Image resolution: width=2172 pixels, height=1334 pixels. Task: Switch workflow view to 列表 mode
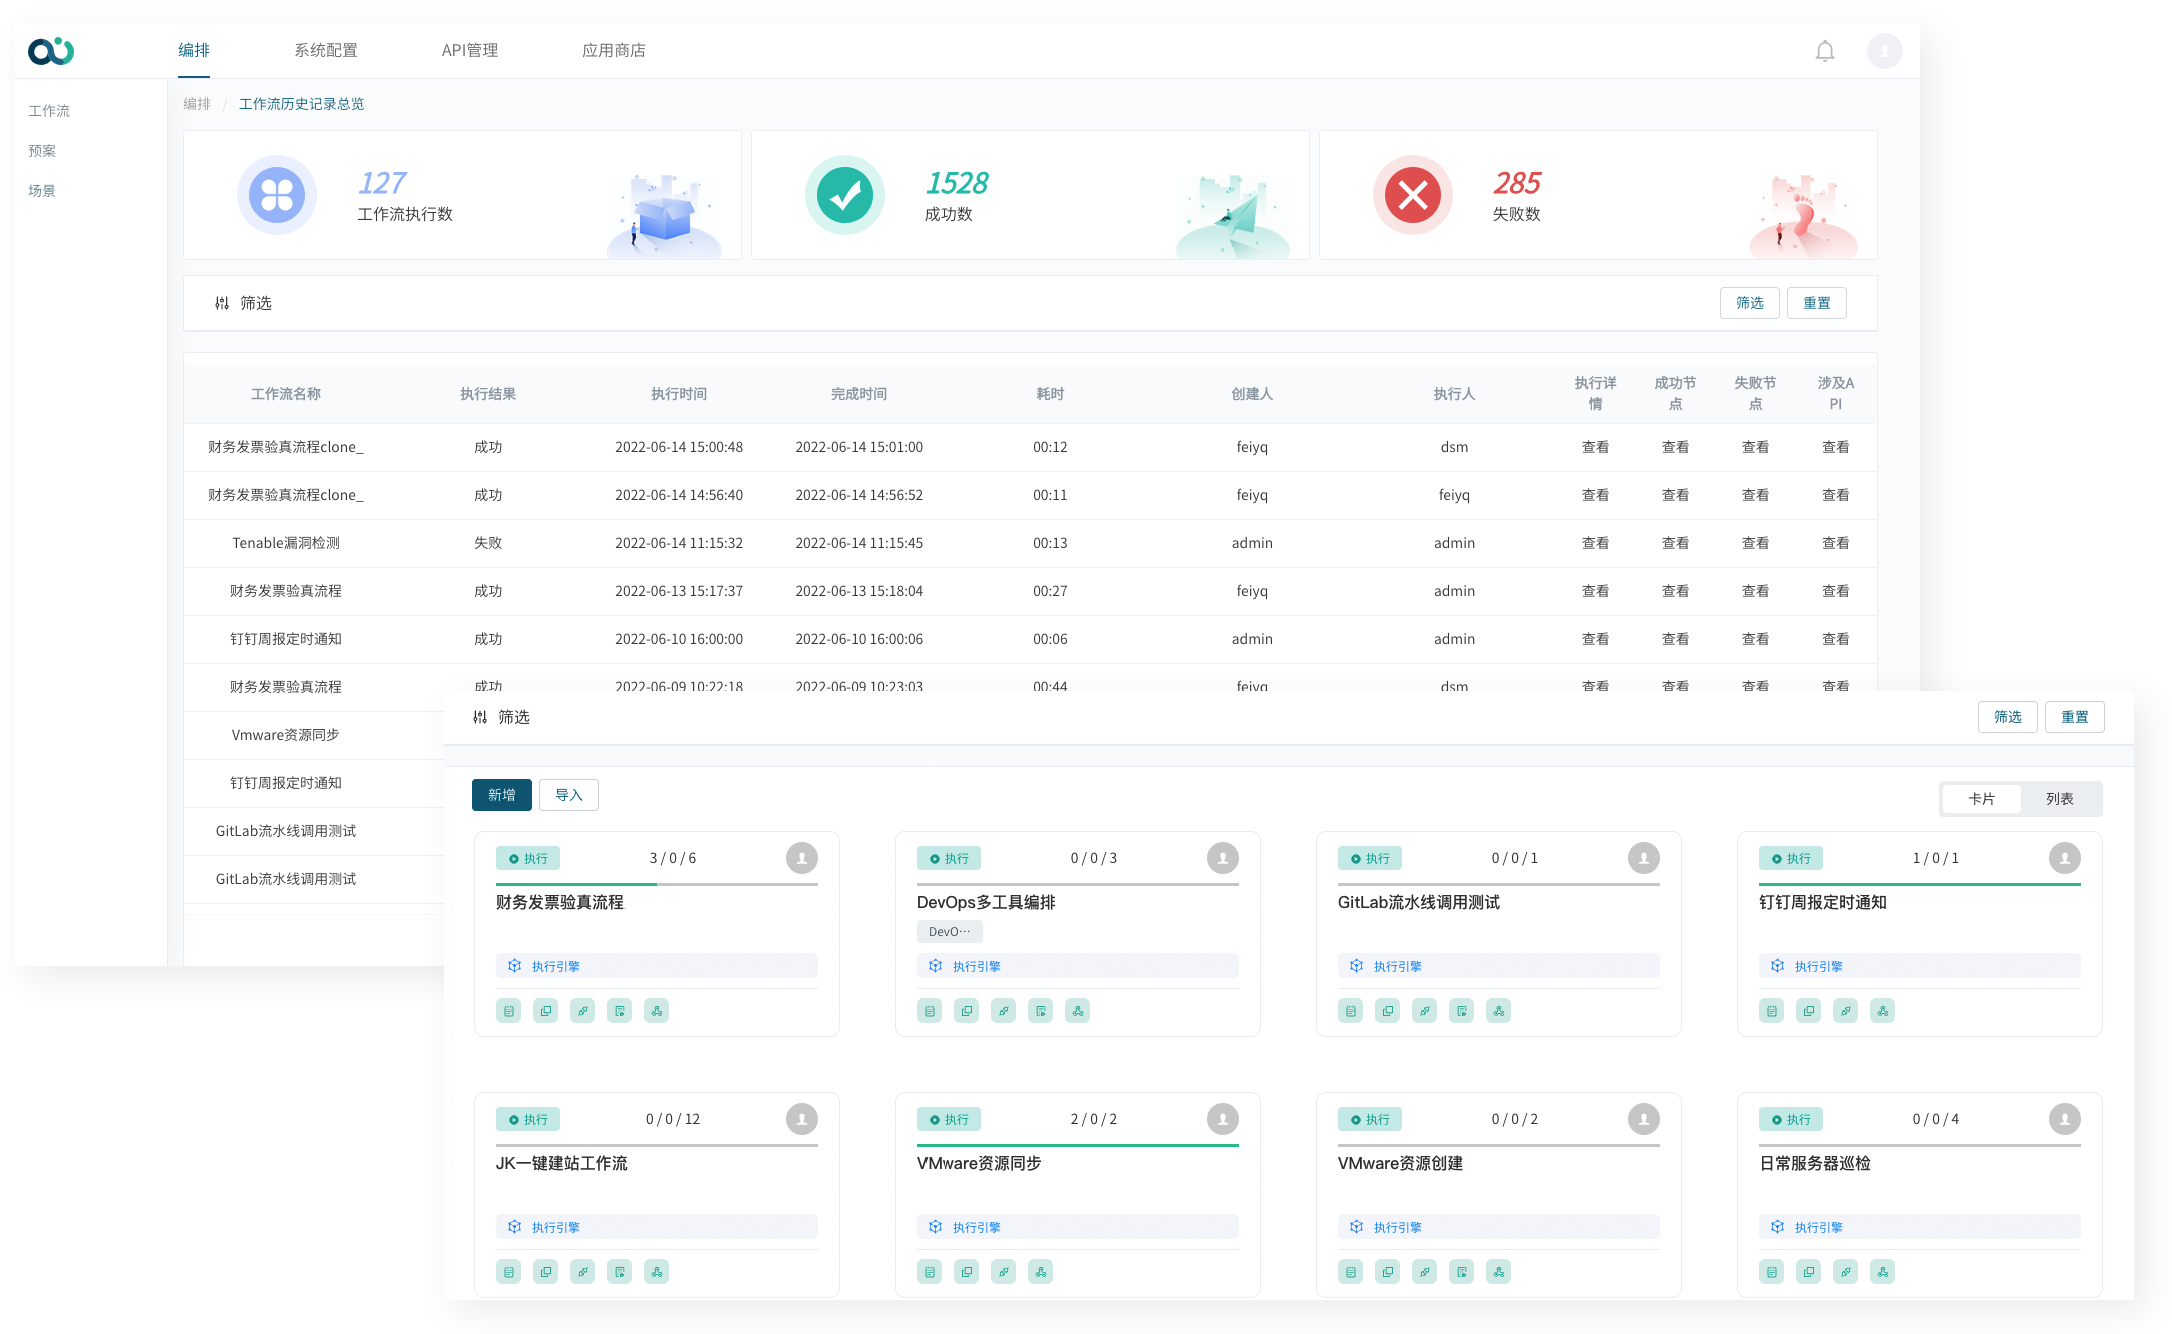(2059, 799)
